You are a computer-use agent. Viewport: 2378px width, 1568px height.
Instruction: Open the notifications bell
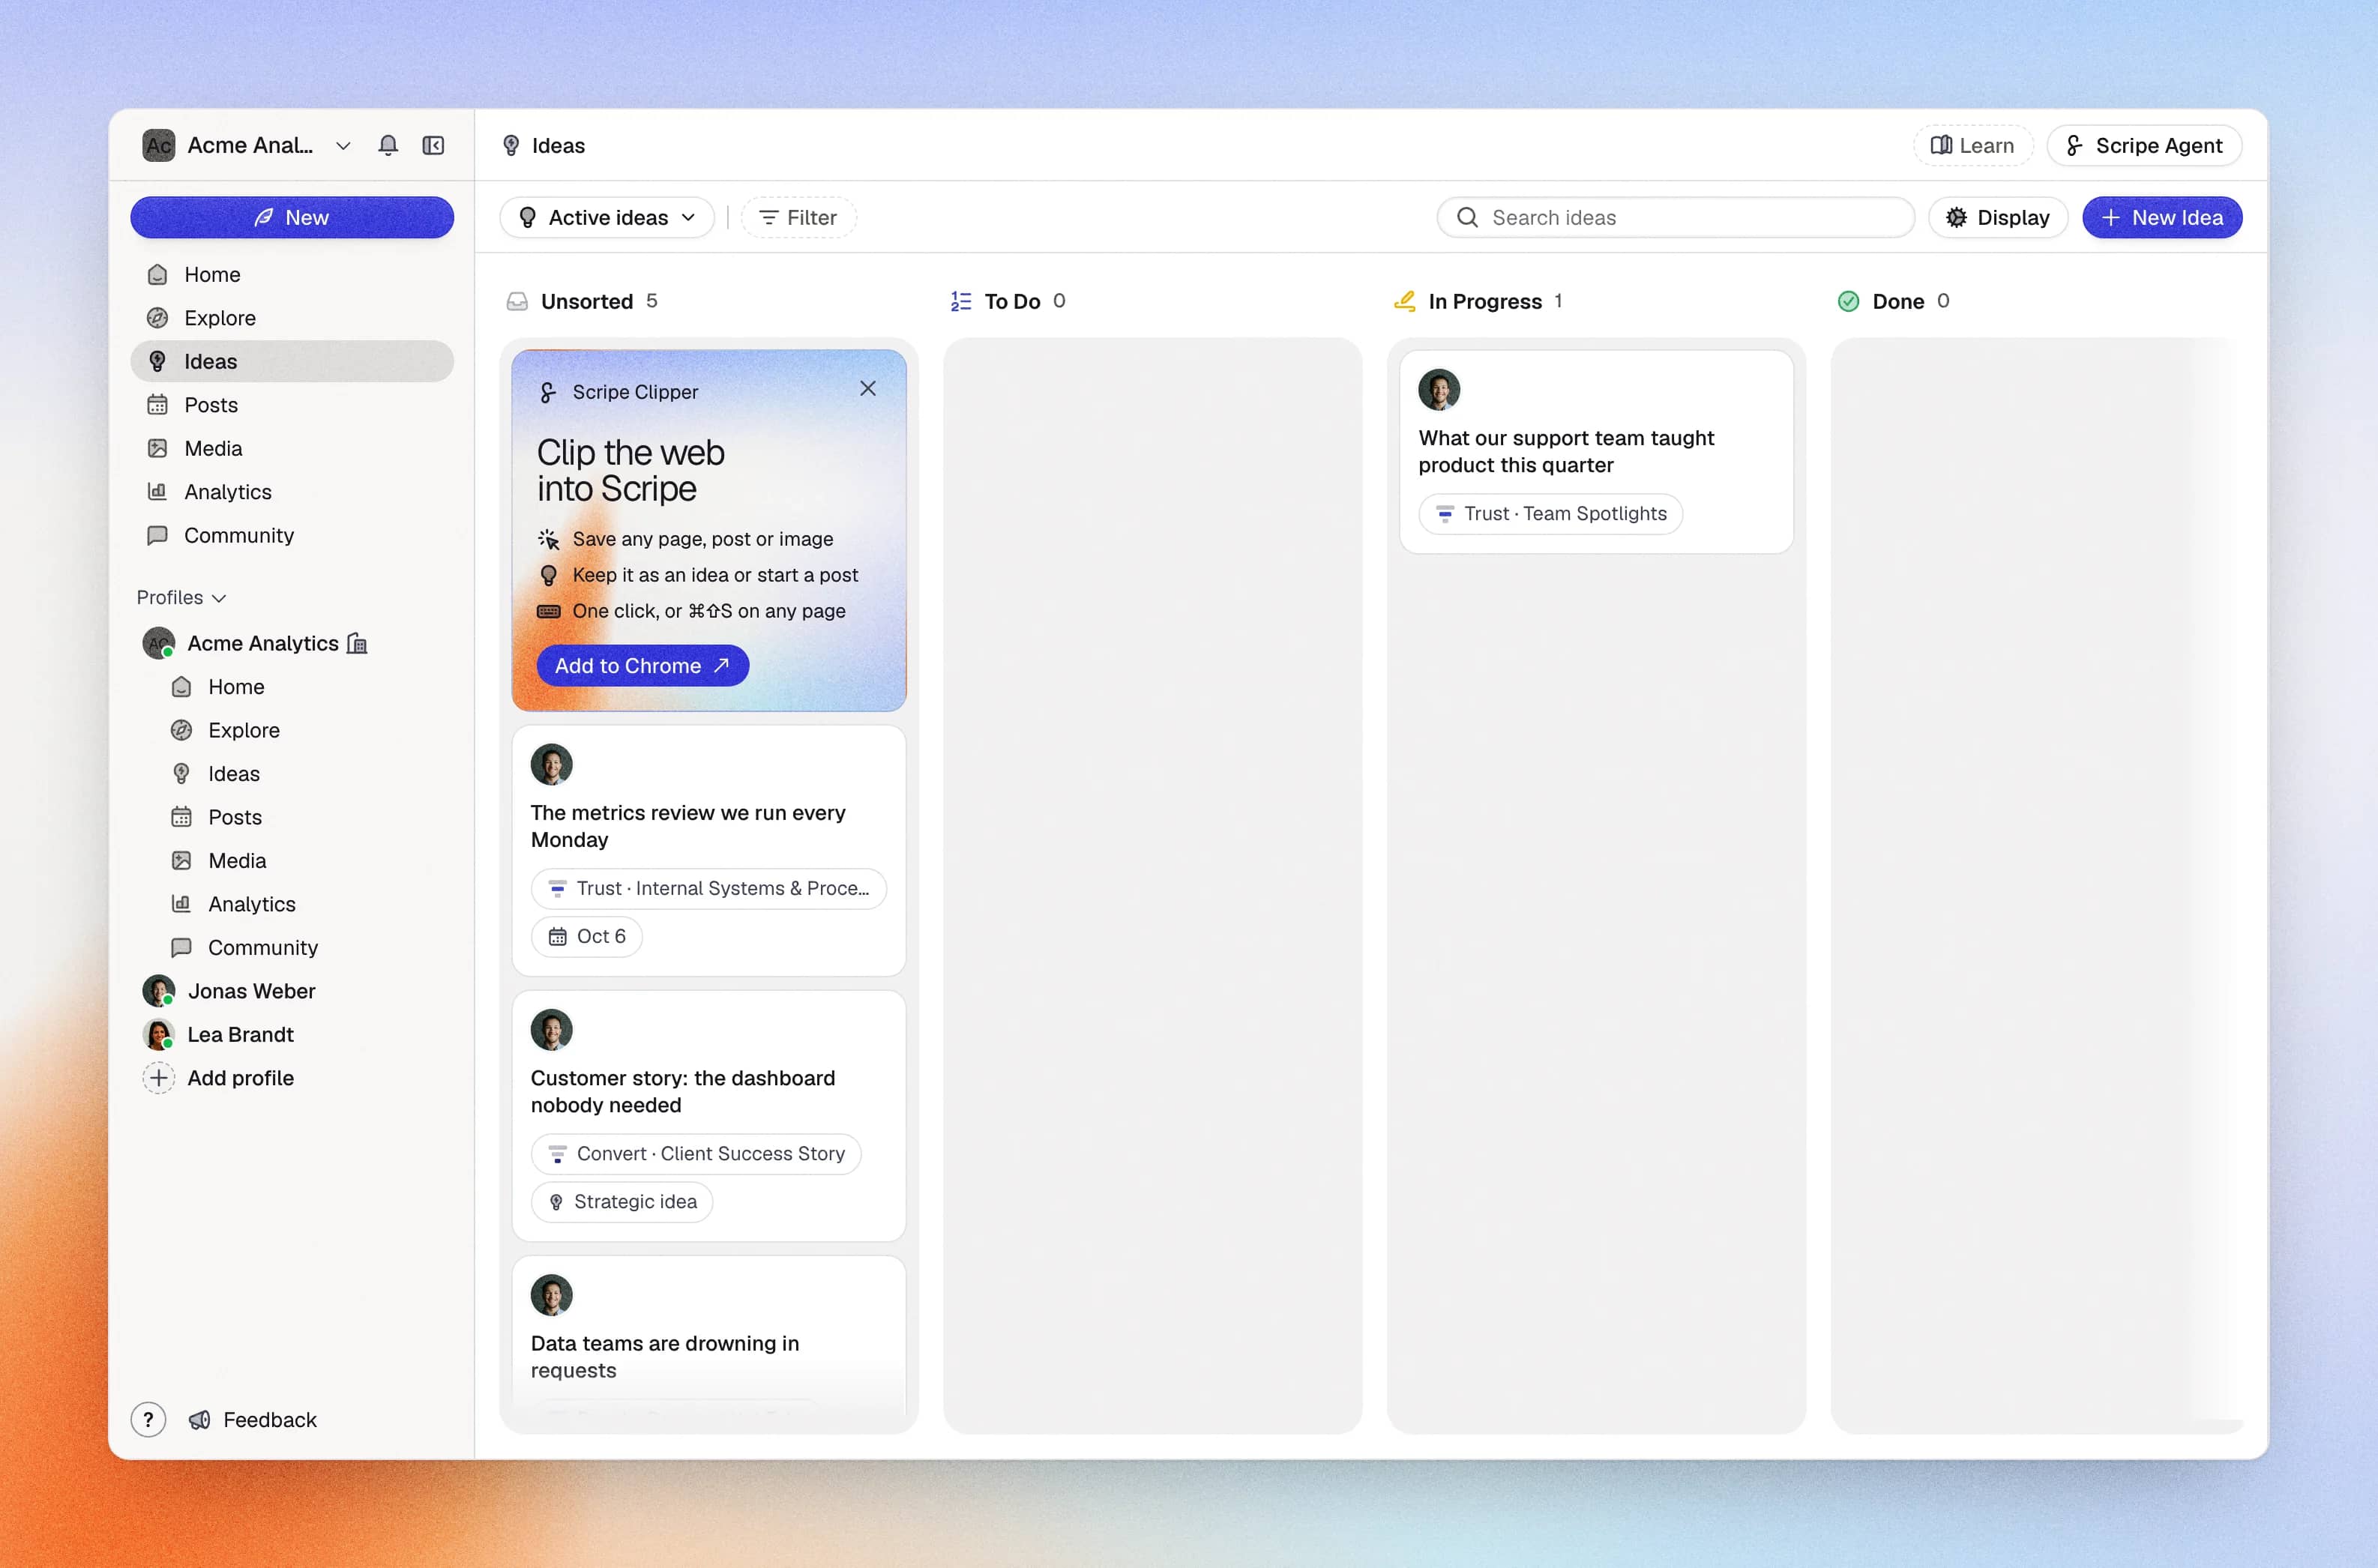[x=388, y=145]
